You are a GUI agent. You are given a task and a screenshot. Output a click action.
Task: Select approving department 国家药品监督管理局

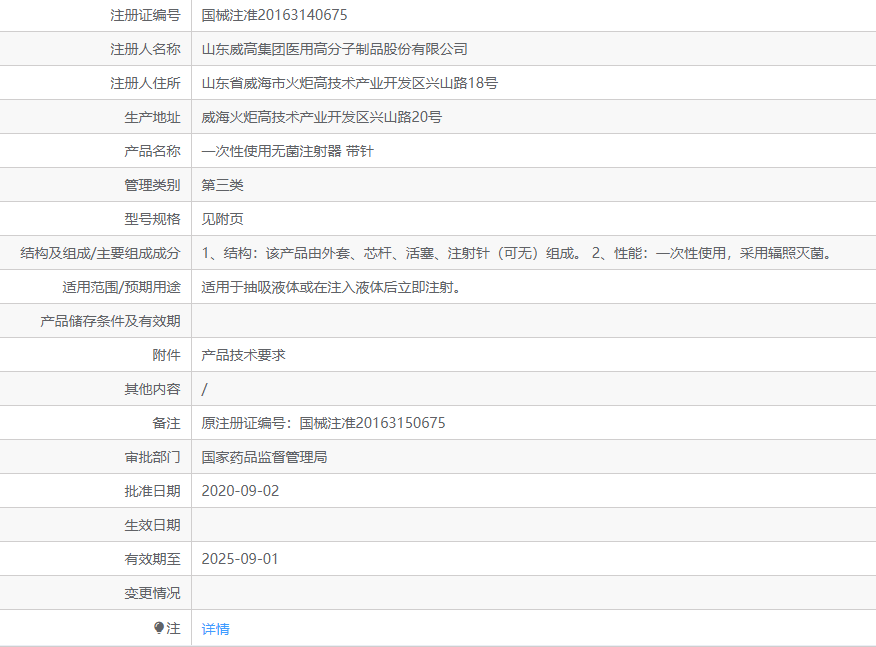click(x=264, y=457)
